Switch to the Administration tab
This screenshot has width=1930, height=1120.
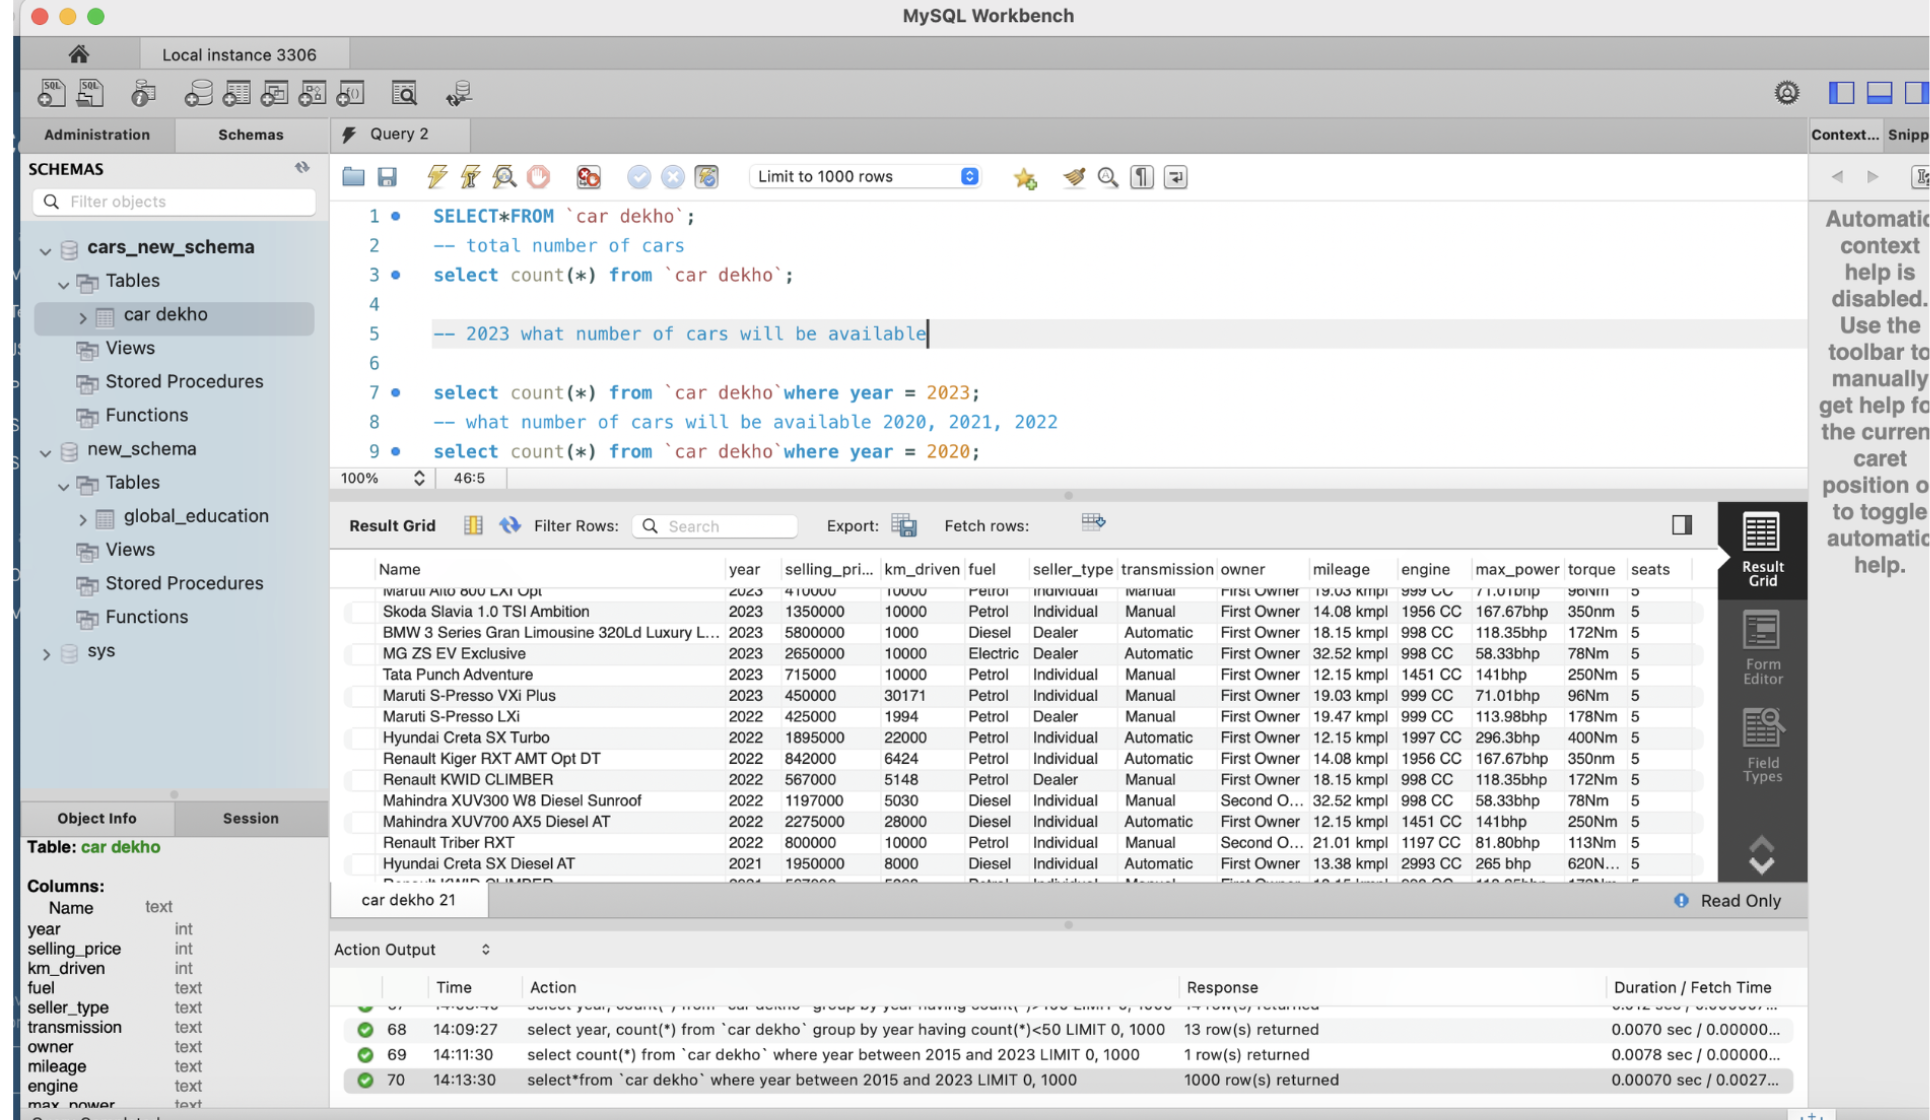[x=97, y=134]
